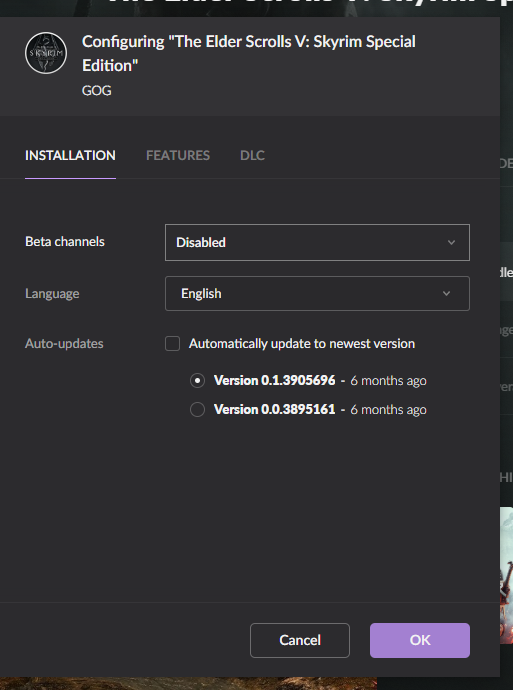The width and height of the screenshot is (513, 690).
Task: Click the Language label text
Action: (x=52, y=294)
